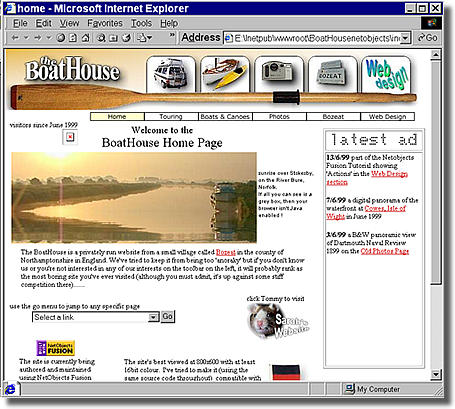
Task: Follow the Old Photos Page link
Action: coord(385,251)
